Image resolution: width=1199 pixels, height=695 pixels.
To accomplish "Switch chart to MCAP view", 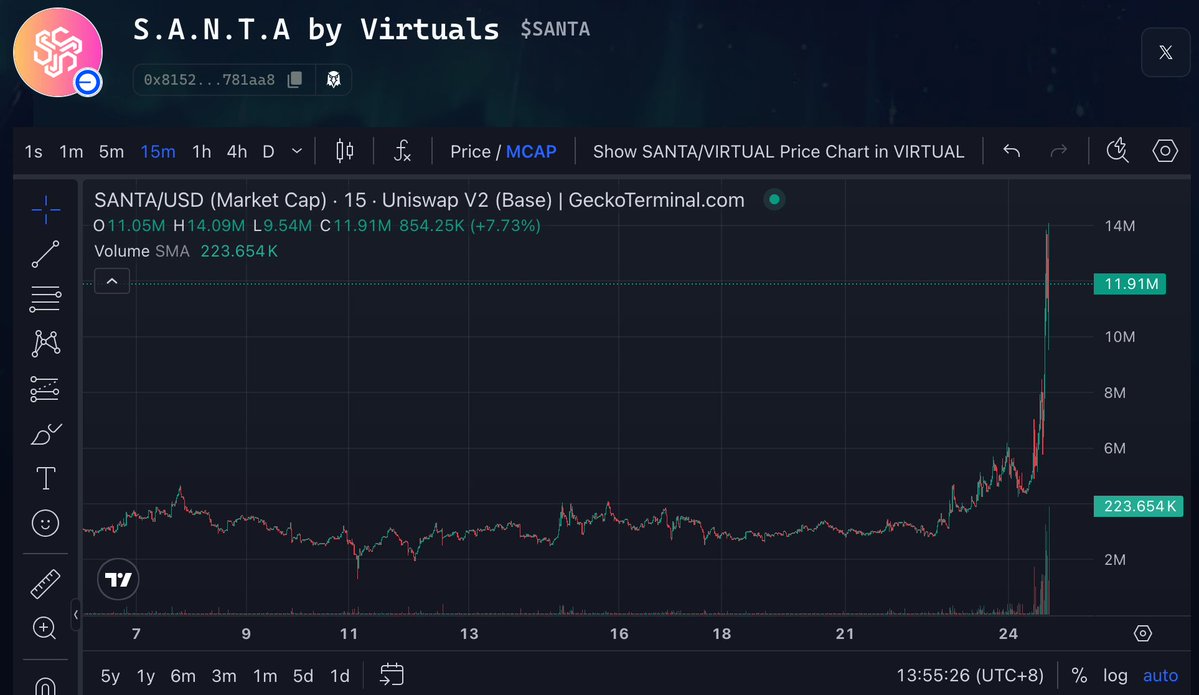I will coord(531,151).
